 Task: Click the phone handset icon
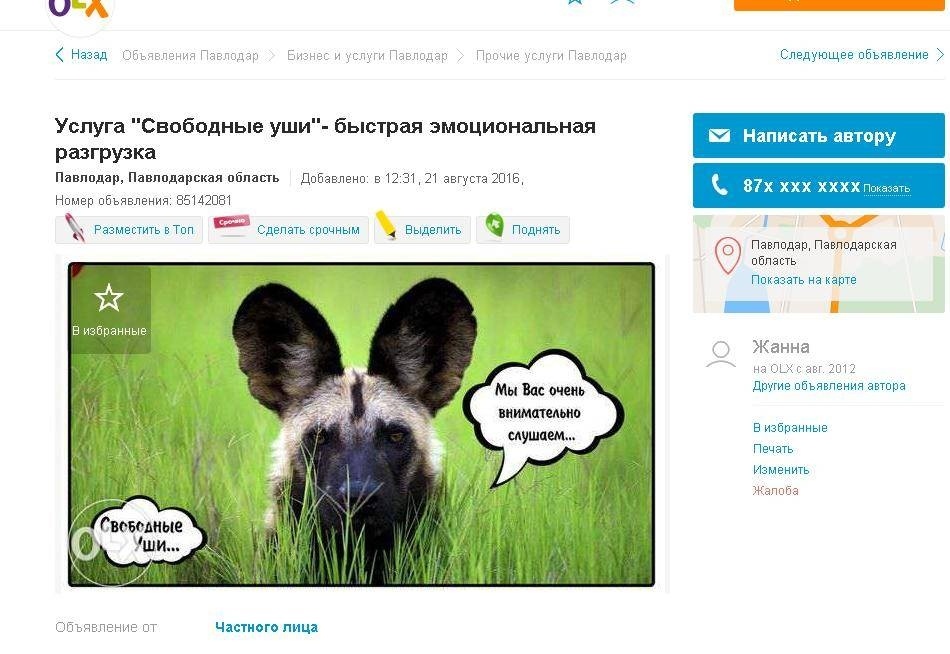tap(719, 184)
